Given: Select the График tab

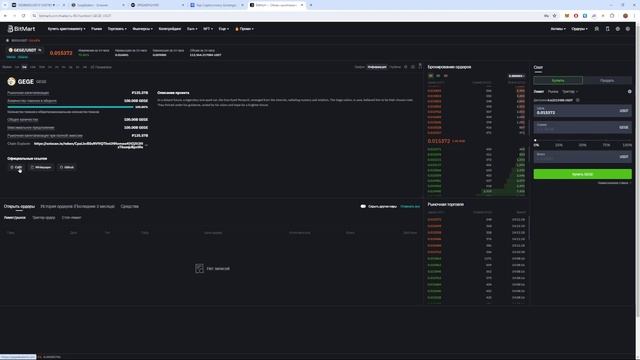Looking at the screenshot, I should pyautogui.click(x=360, y=67).
